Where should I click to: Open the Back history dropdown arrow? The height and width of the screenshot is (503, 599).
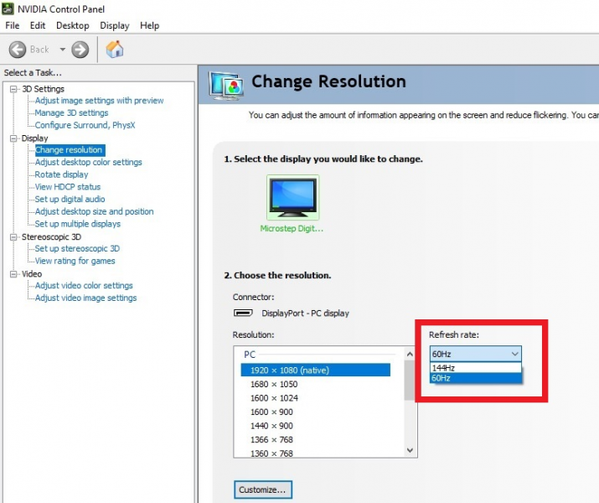[x=63, y=49]
